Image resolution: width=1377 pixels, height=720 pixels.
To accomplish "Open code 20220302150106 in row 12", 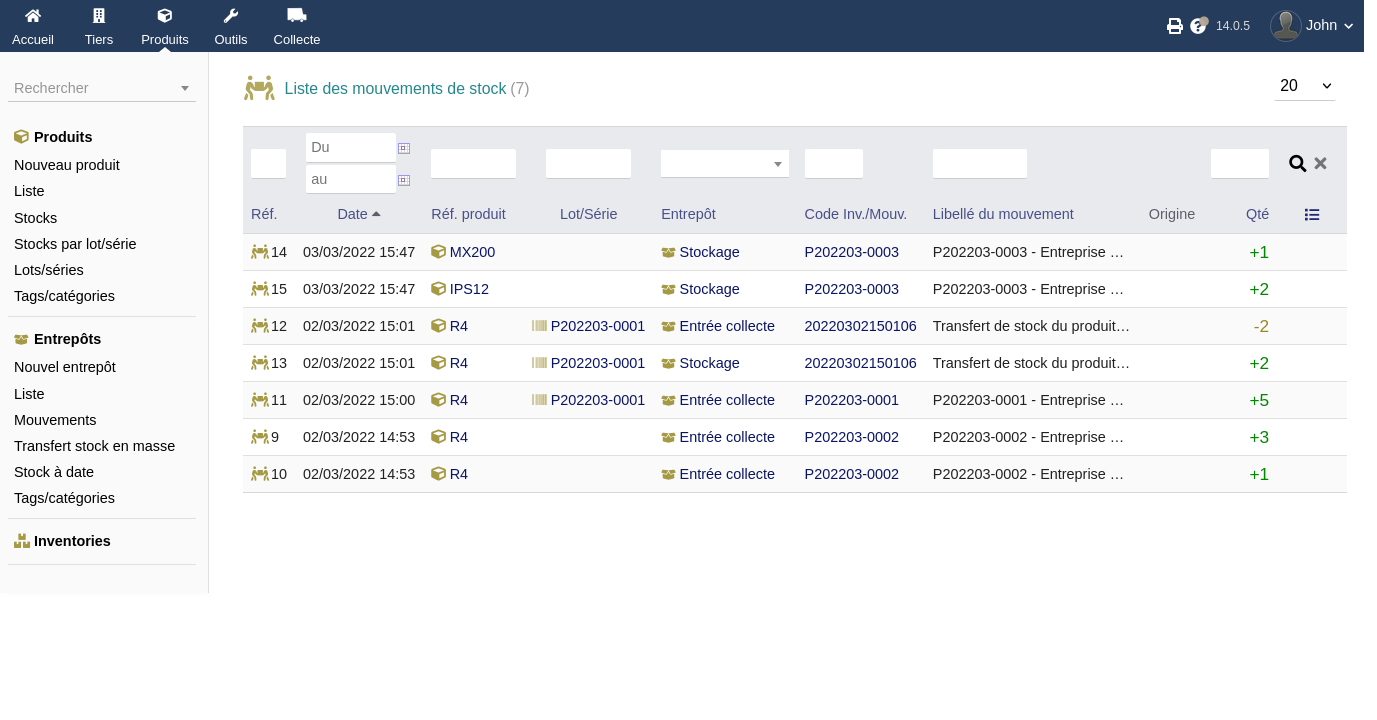I will point(861,326).
